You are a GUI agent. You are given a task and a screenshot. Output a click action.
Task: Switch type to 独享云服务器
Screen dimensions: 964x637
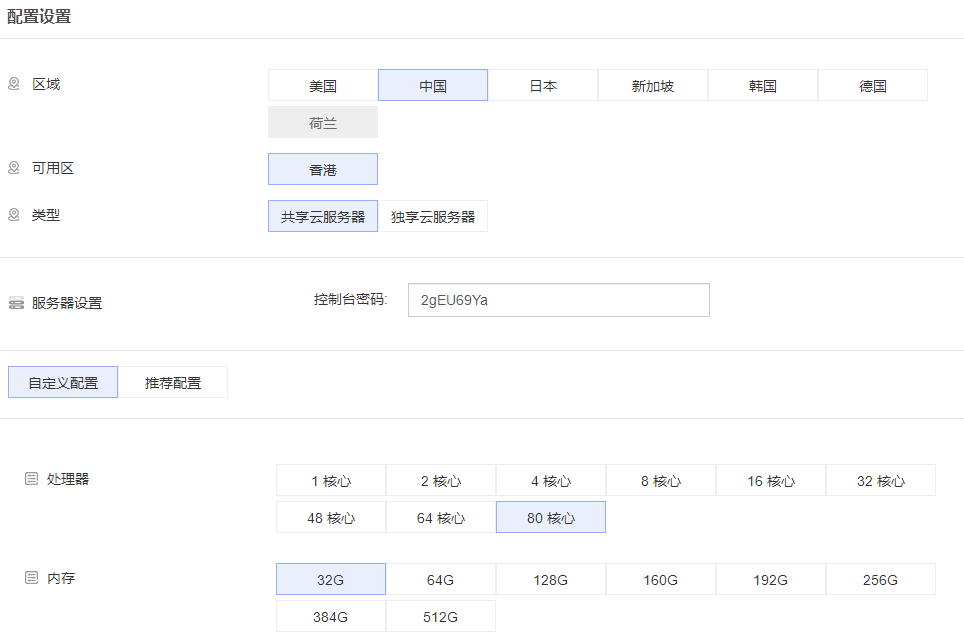tap(433, 217)
